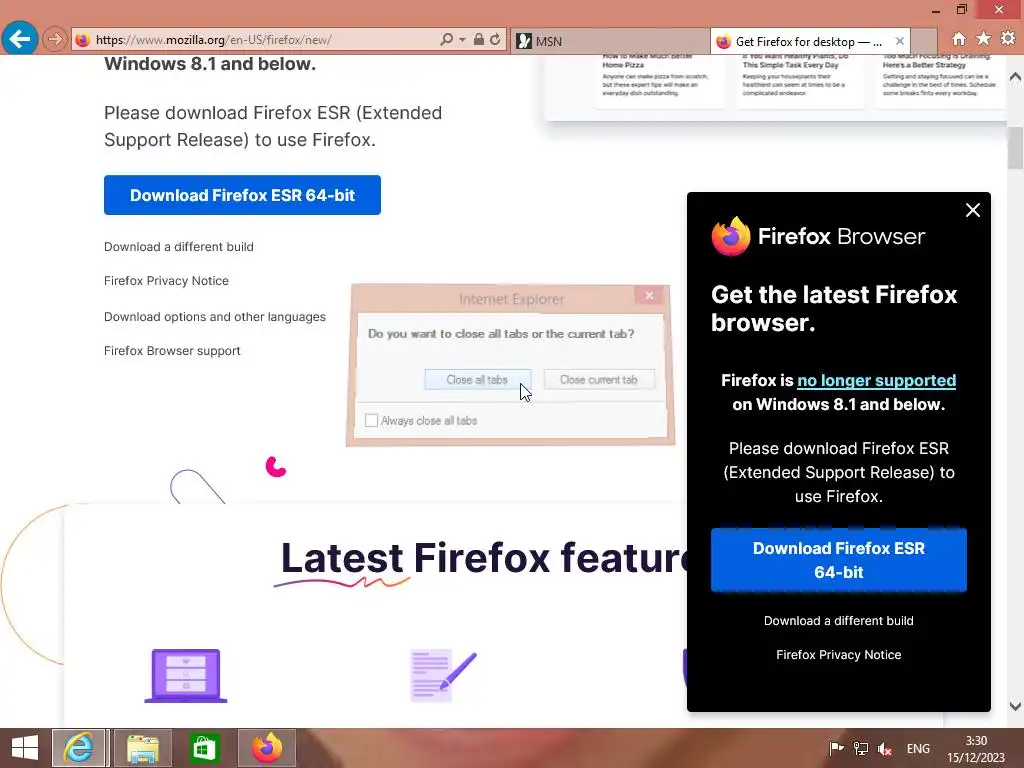Click the security lock icon

pos(479,39)
